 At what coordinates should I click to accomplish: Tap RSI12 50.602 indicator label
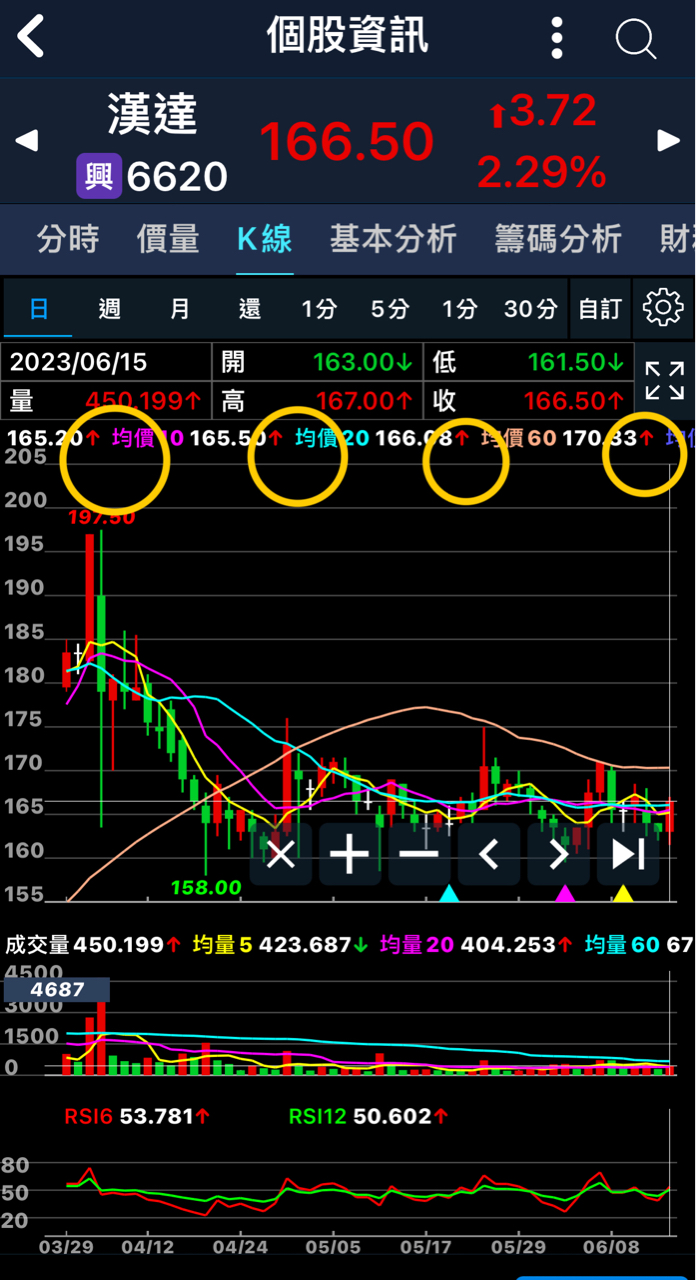pos(369,1116)
